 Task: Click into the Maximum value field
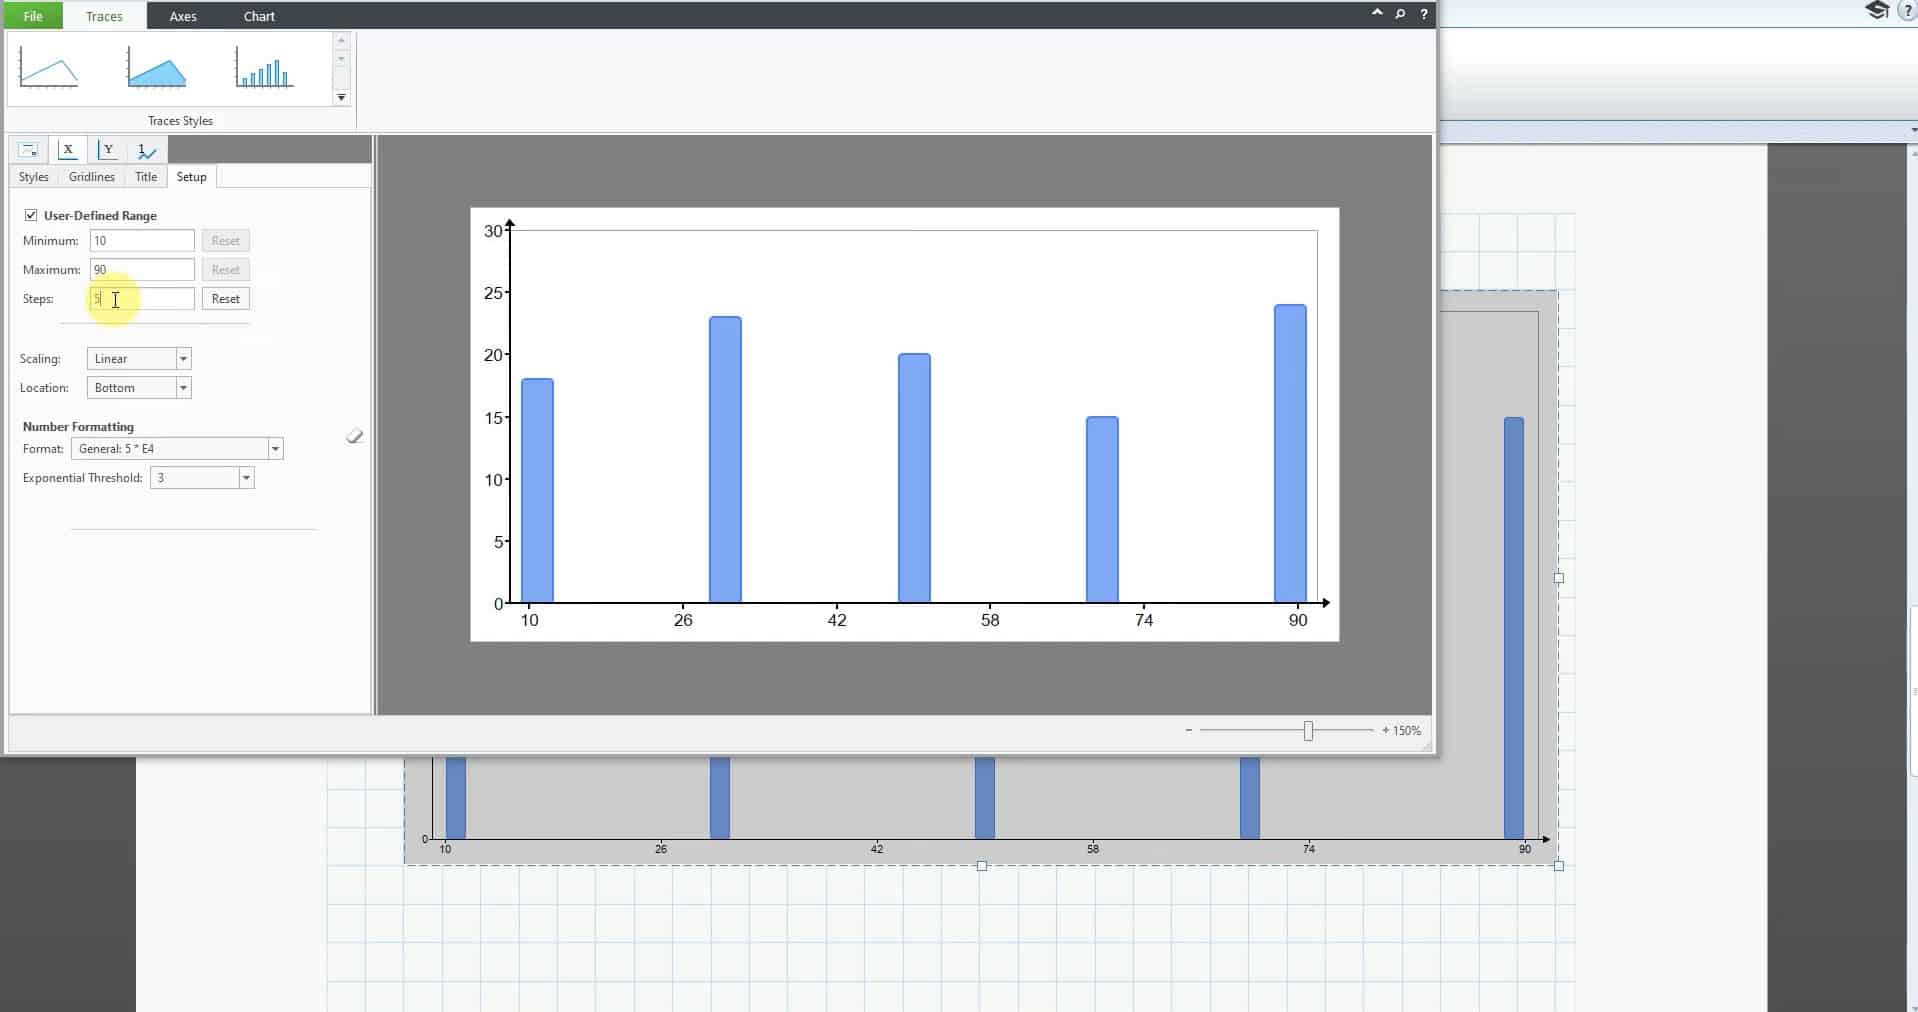point(142,270)
